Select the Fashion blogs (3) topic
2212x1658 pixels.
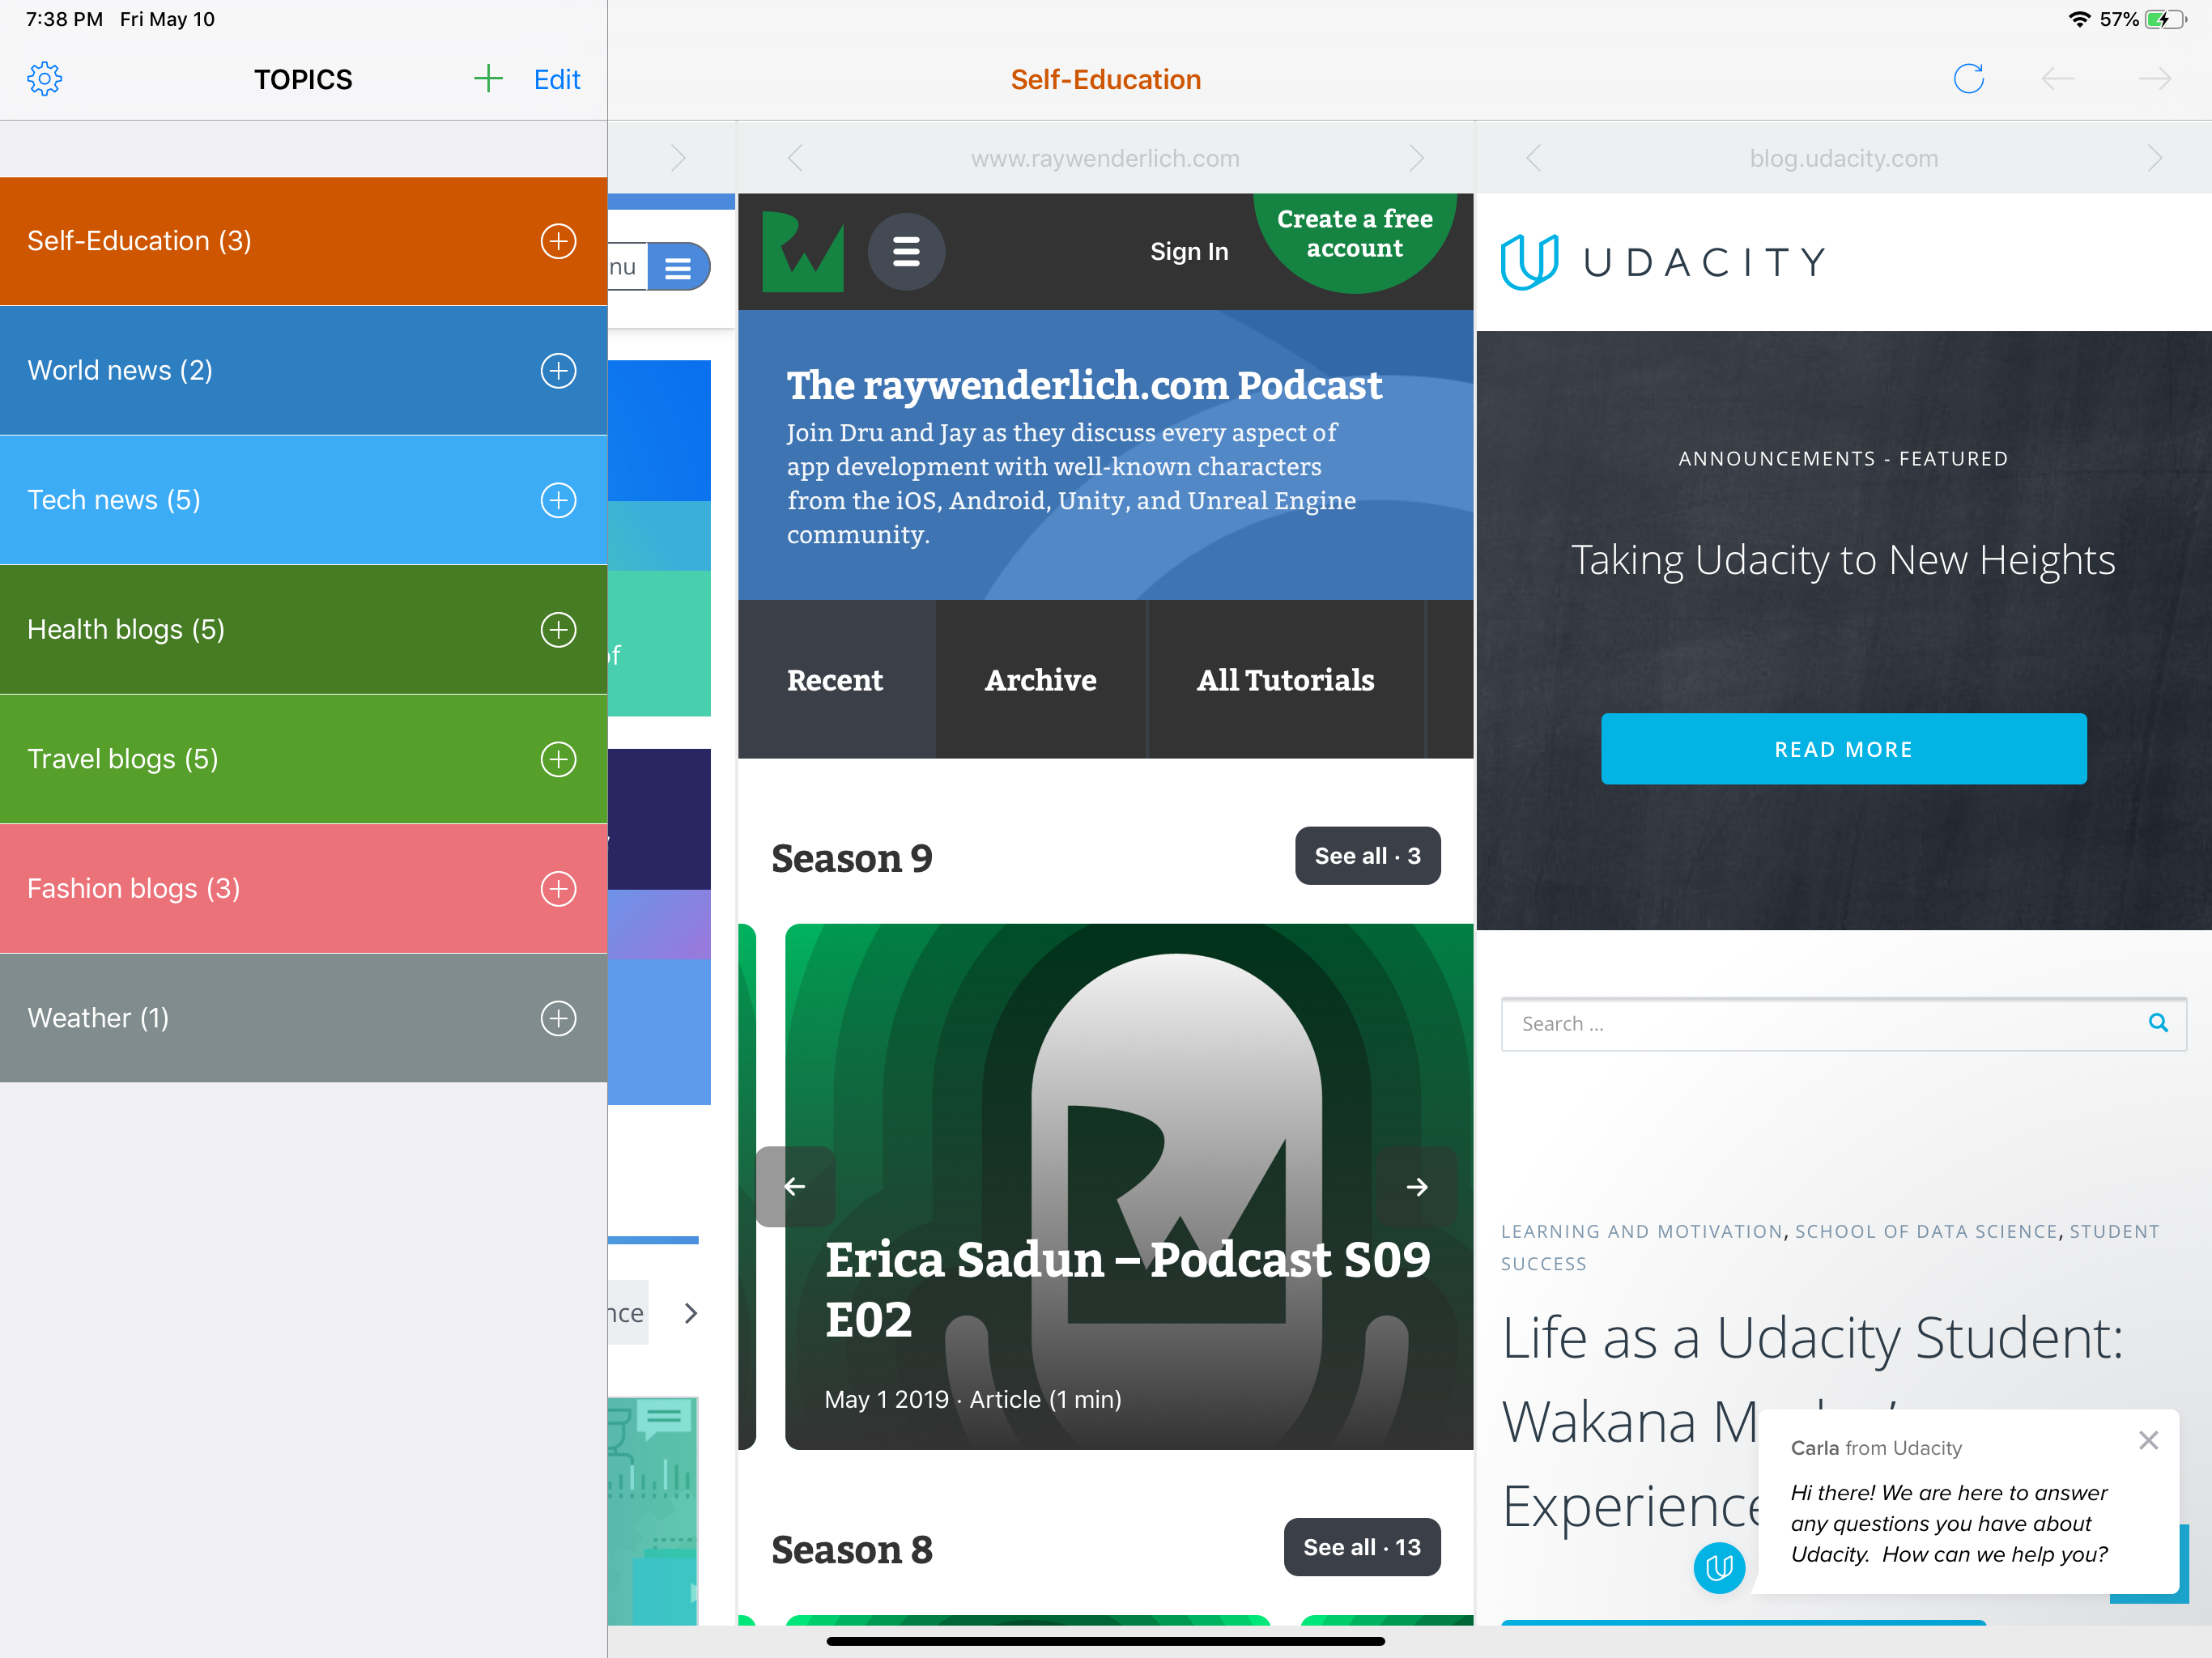[x=304, y=888]
